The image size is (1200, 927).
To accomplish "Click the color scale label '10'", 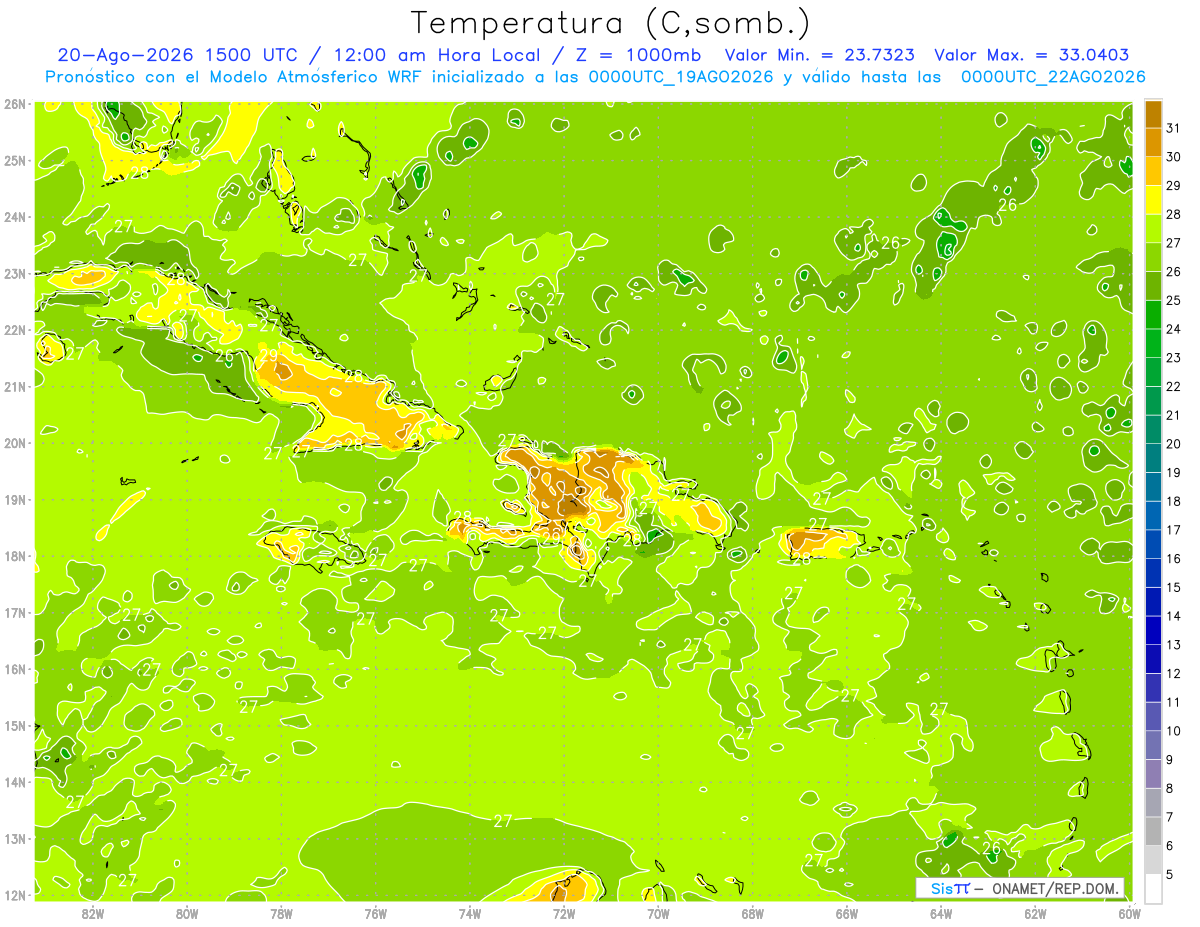I will click(x=1174, y=731).
